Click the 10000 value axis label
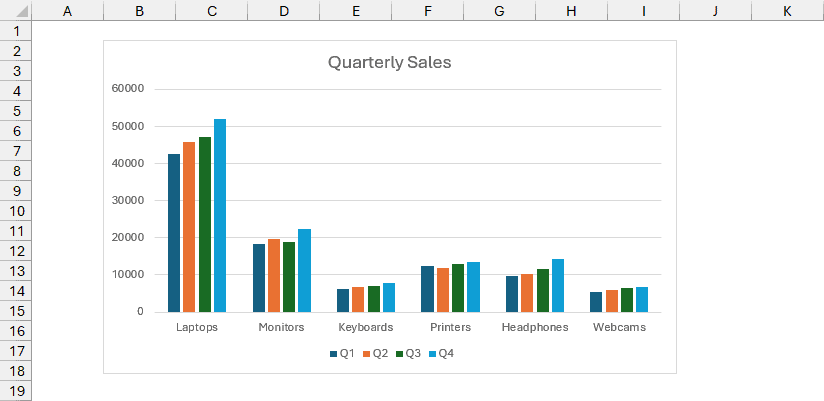This screenshot has height=401, width=824. point(128,274)
